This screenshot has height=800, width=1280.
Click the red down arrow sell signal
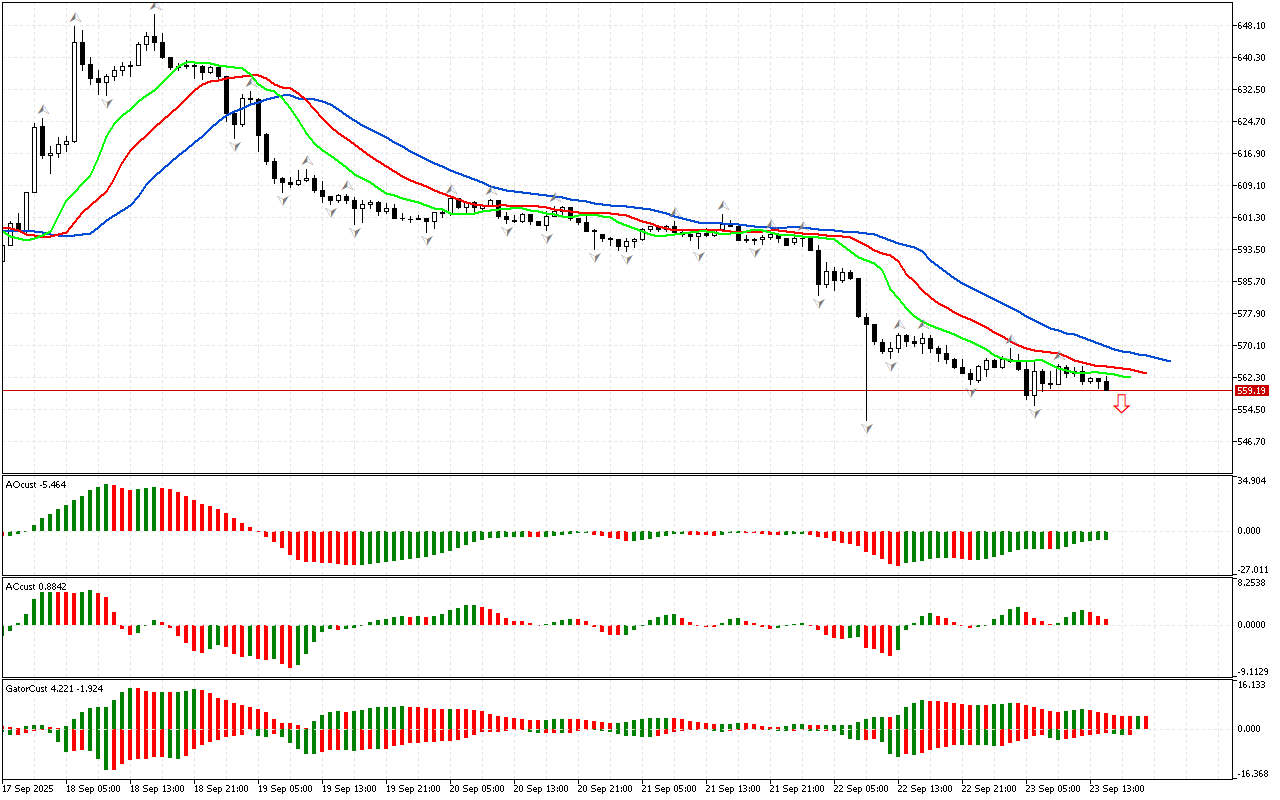coord(1122,404)
